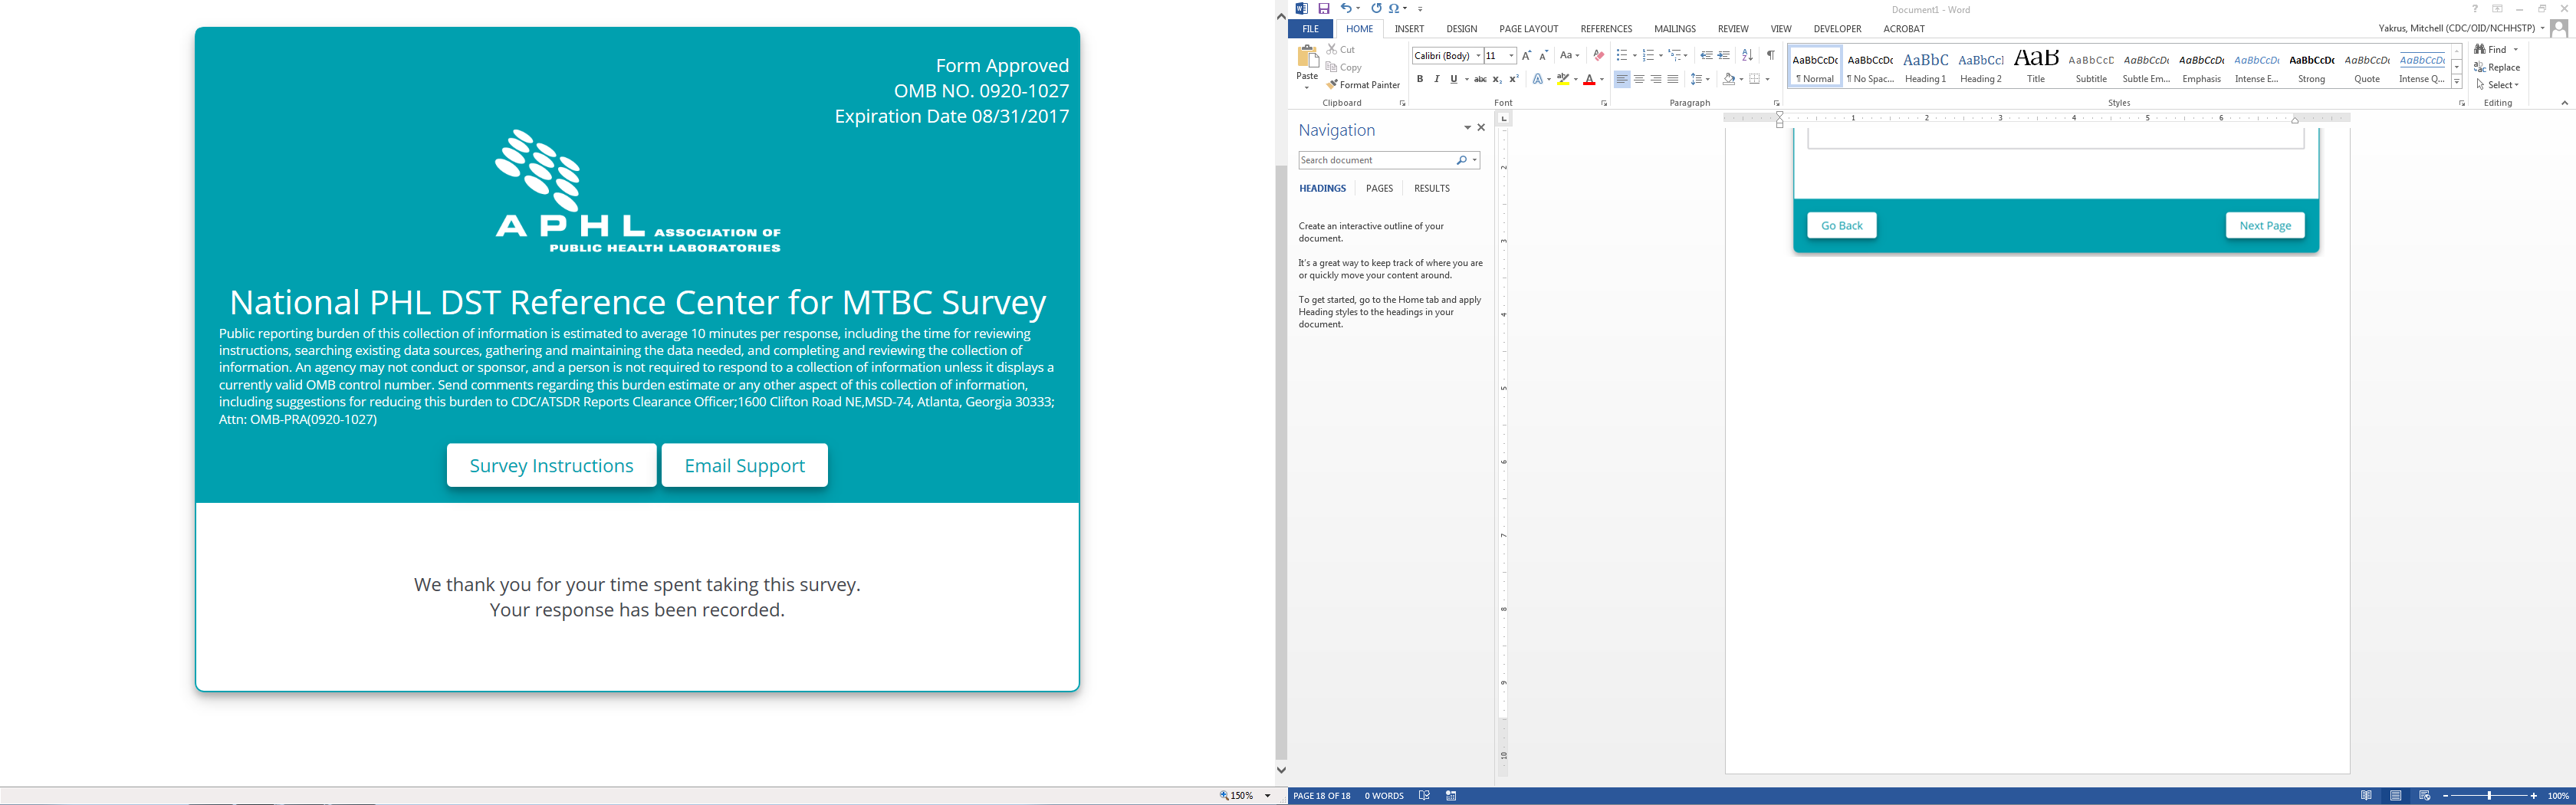Apply strikethrough formatting
The width and height of the screenshot is (2576, 805).
(x=1480, y=79)
